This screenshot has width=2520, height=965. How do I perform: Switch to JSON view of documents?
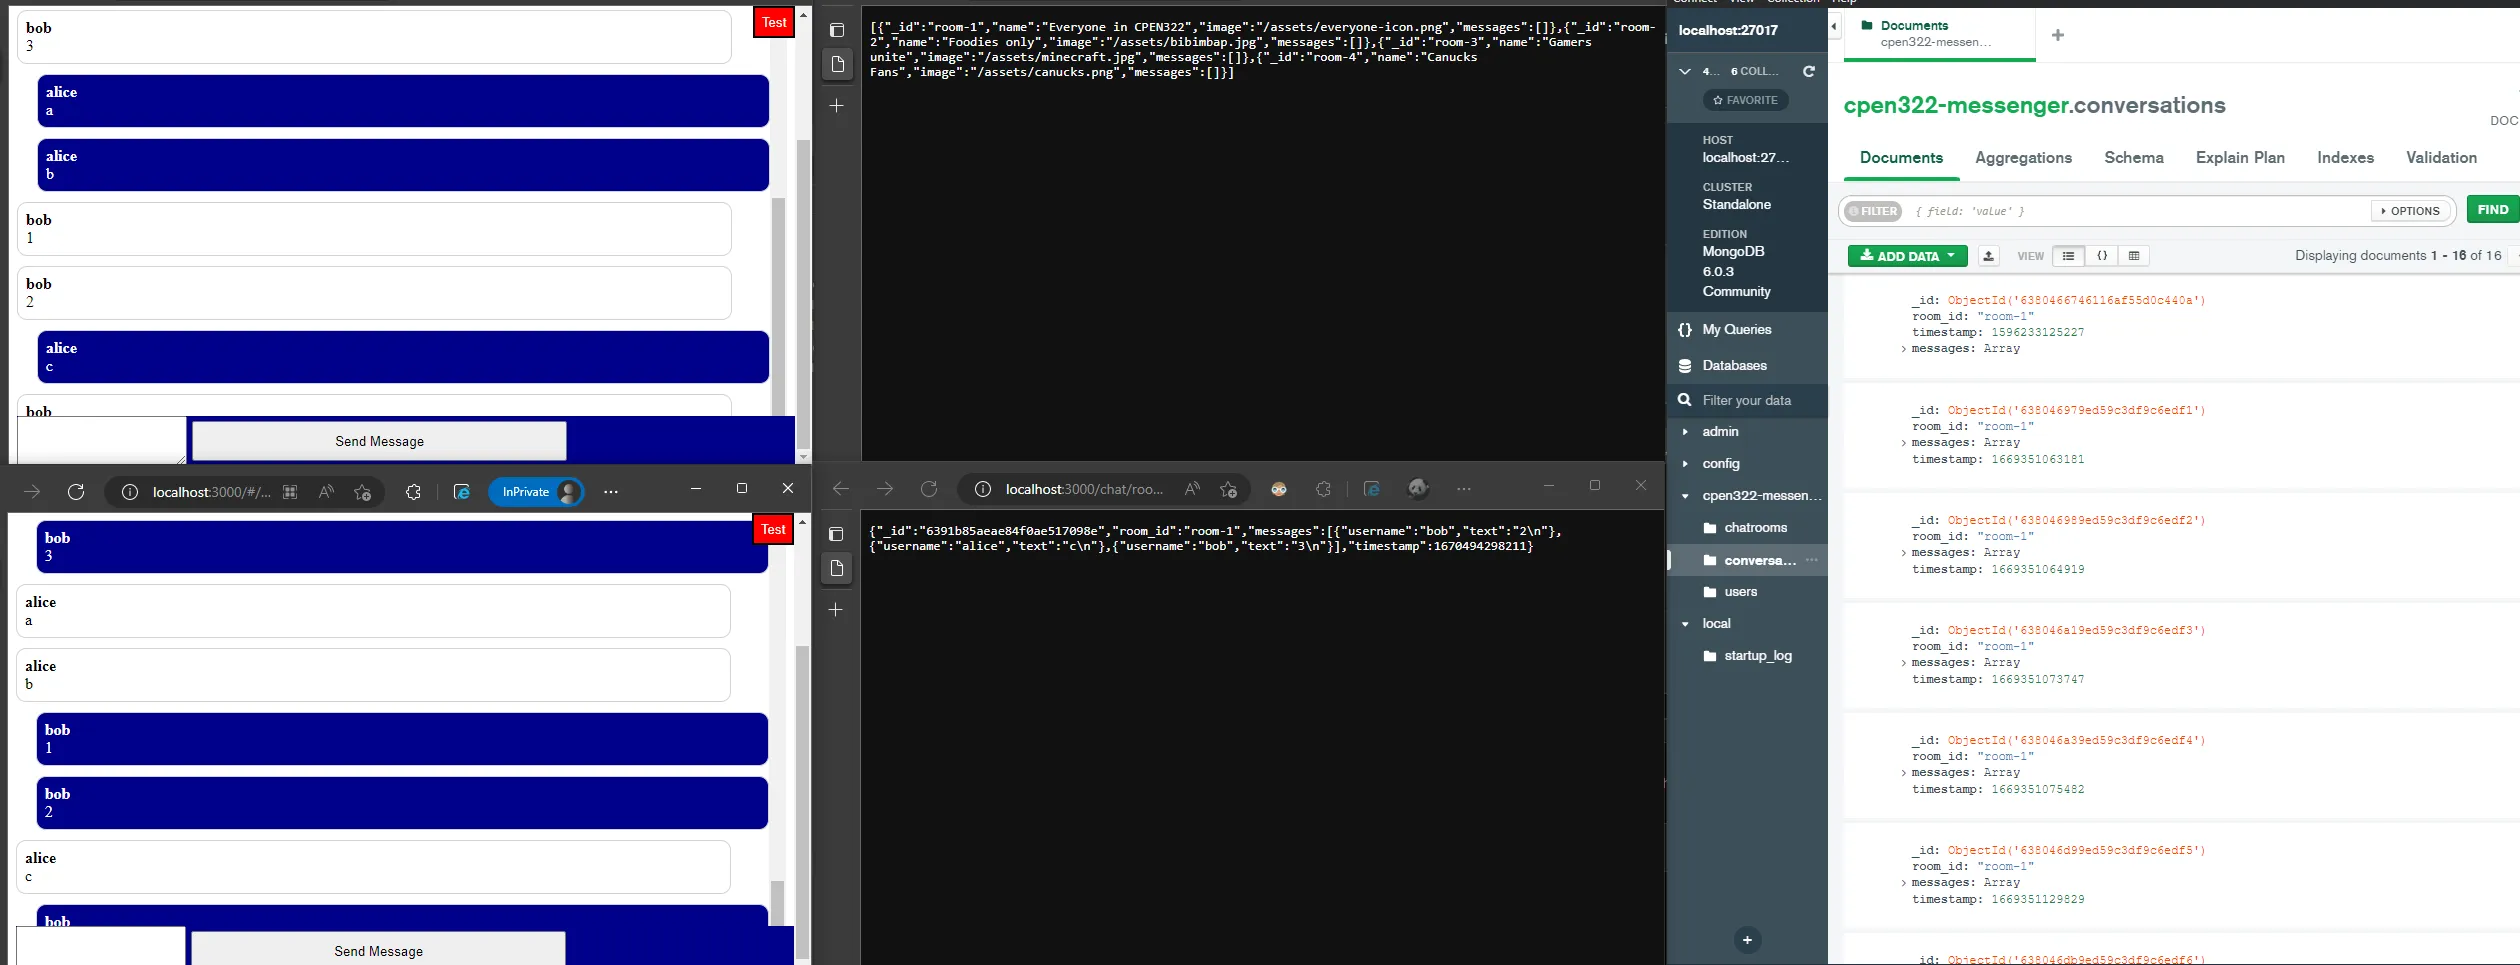tap(2101, 256)
